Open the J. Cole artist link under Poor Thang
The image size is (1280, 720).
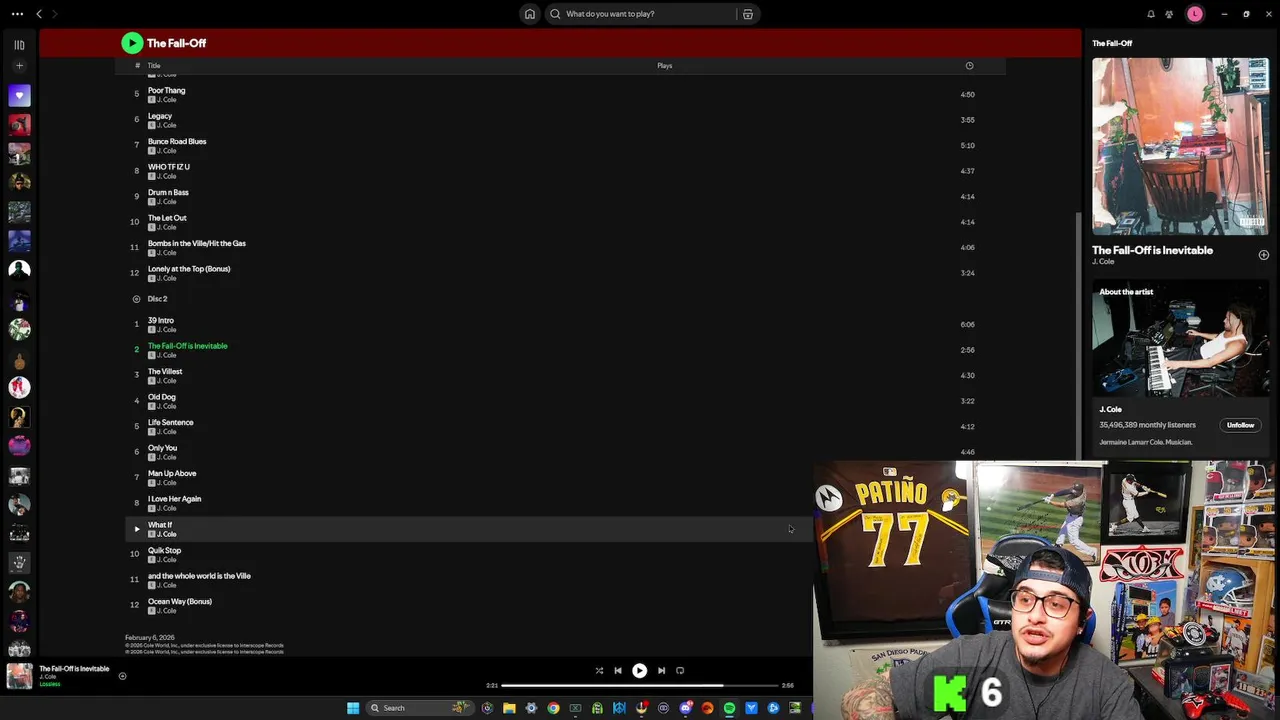coord(166,100)
